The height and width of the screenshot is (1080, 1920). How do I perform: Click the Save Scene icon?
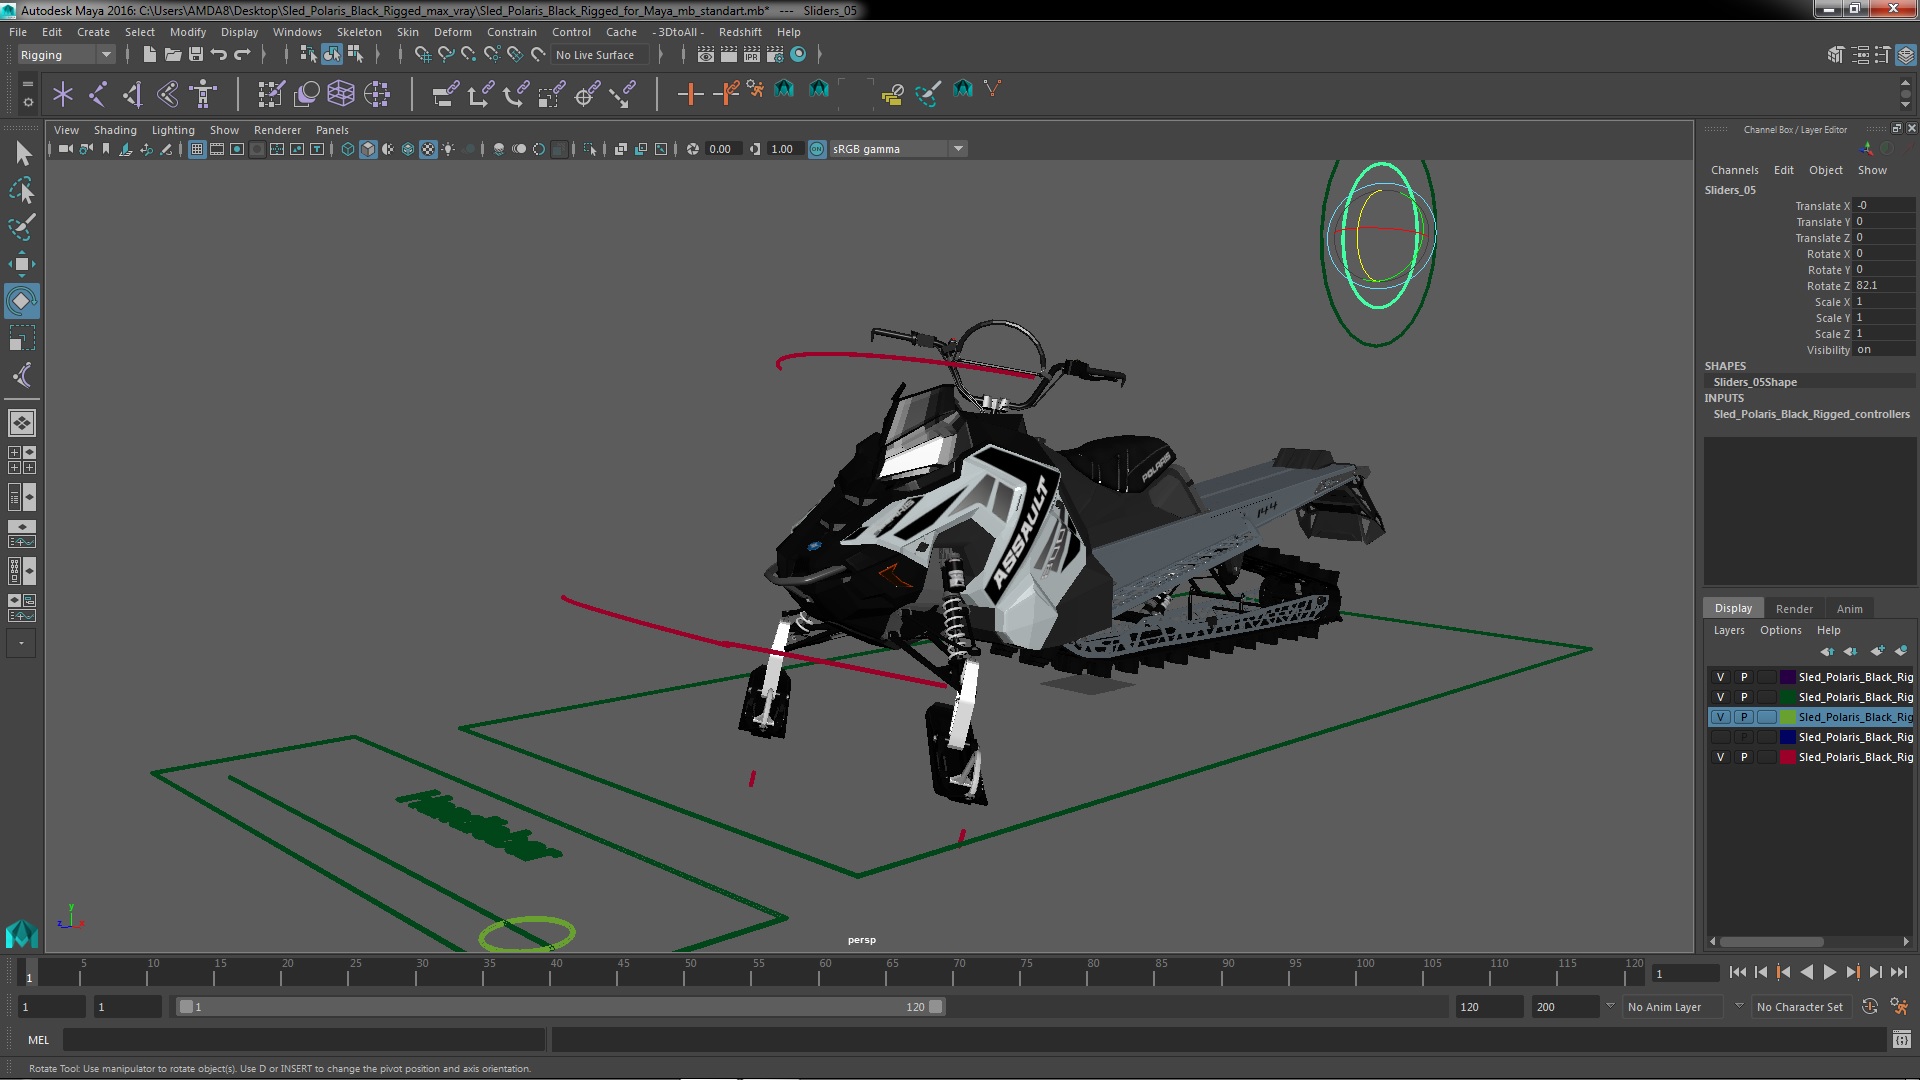point(196,55)
